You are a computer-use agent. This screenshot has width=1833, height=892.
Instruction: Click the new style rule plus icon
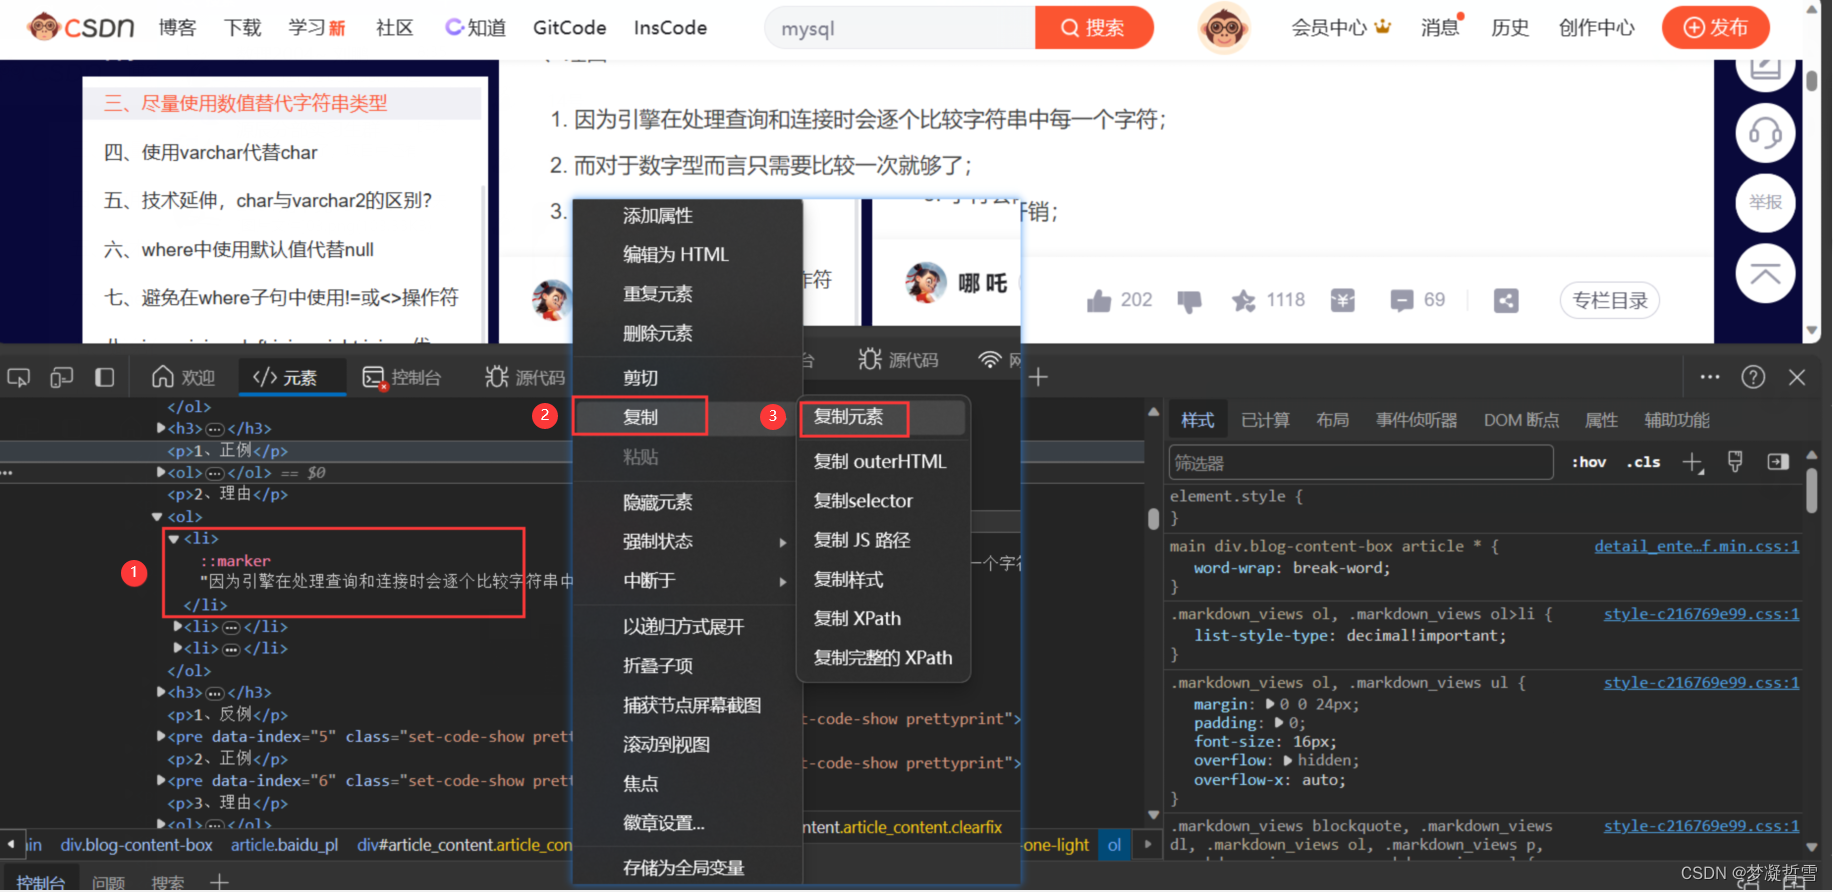[x=1693, y=462]
